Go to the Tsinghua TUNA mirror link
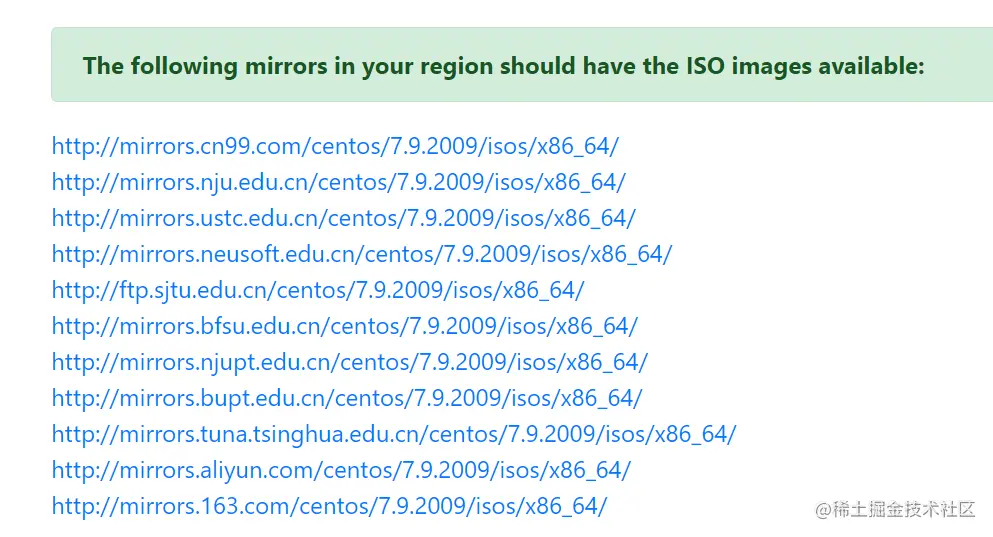 (394, 434)
